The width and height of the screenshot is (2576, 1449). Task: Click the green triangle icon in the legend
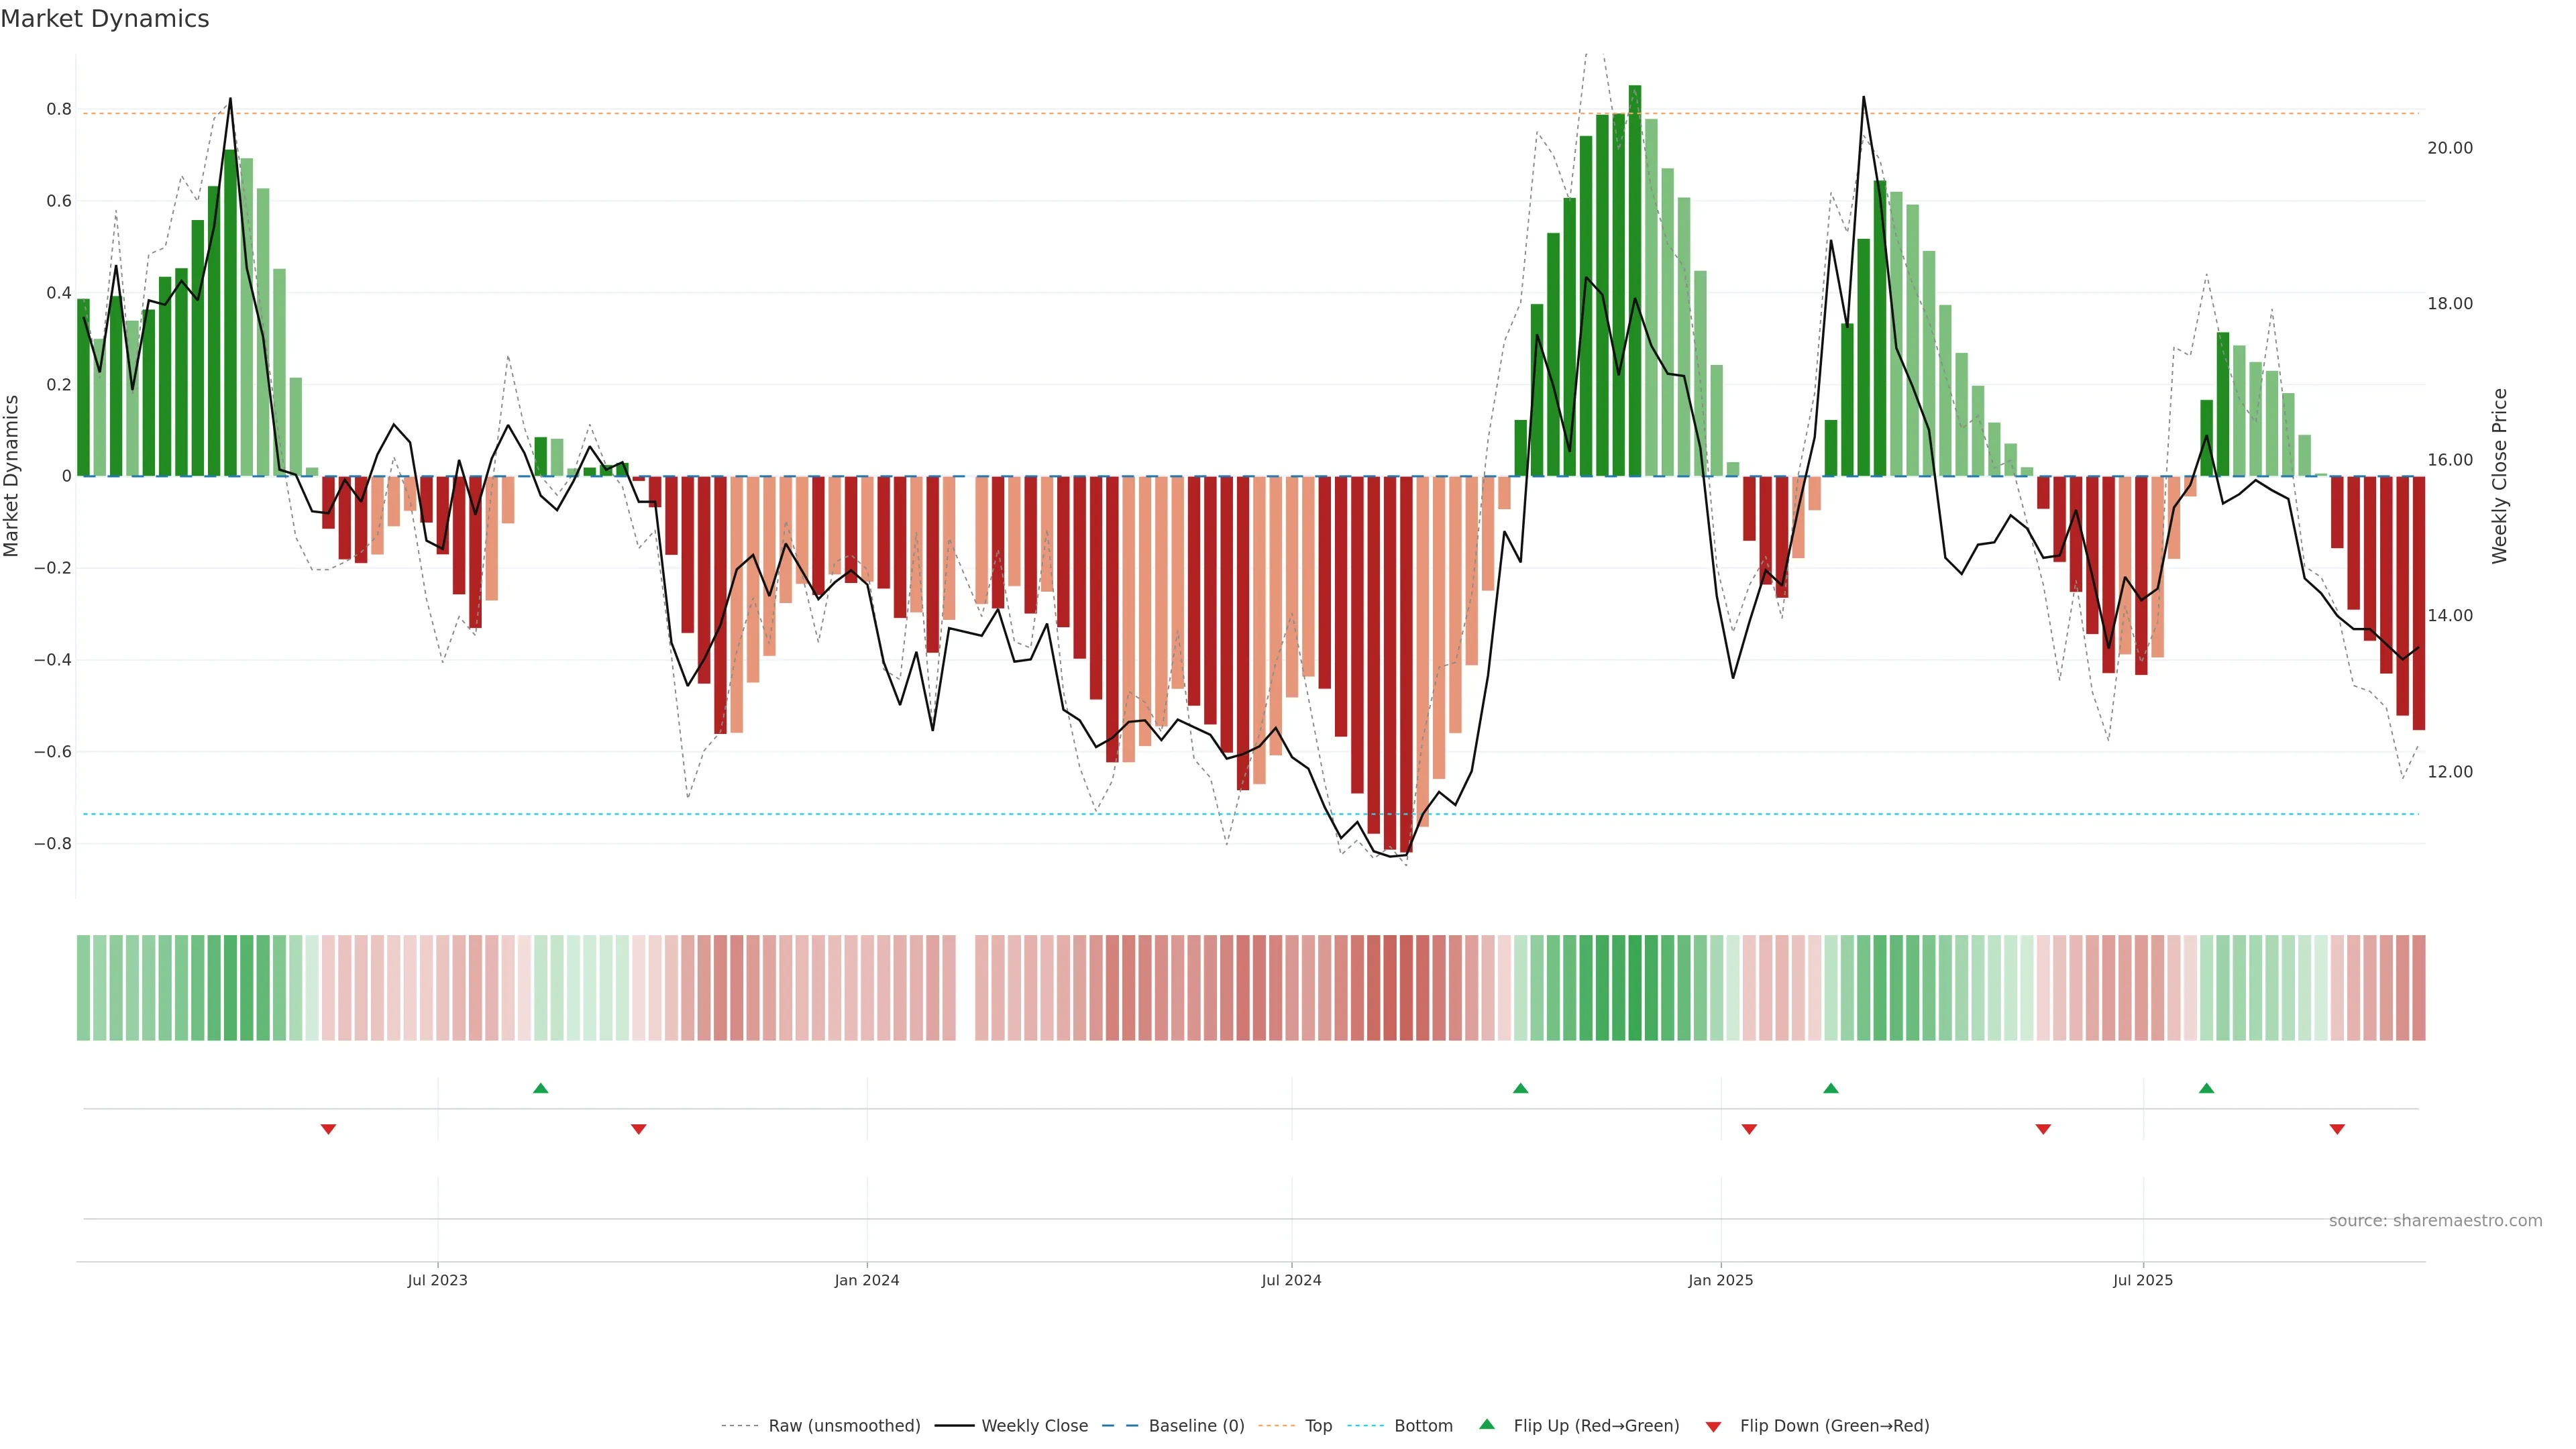tap(1487, 1424)
